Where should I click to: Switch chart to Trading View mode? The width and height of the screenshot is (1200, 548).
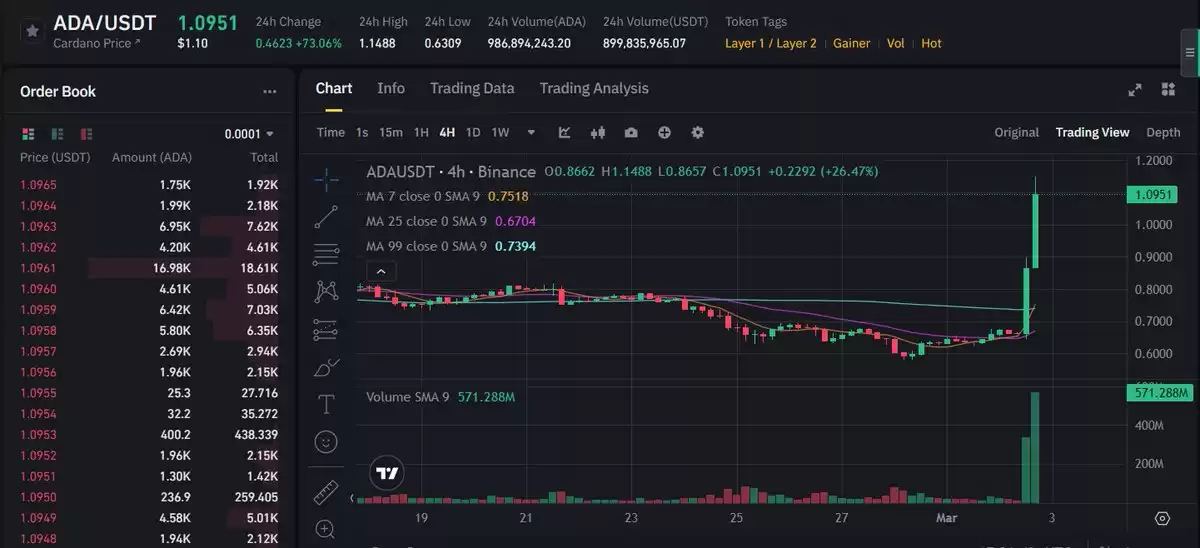coord(1092,132)
